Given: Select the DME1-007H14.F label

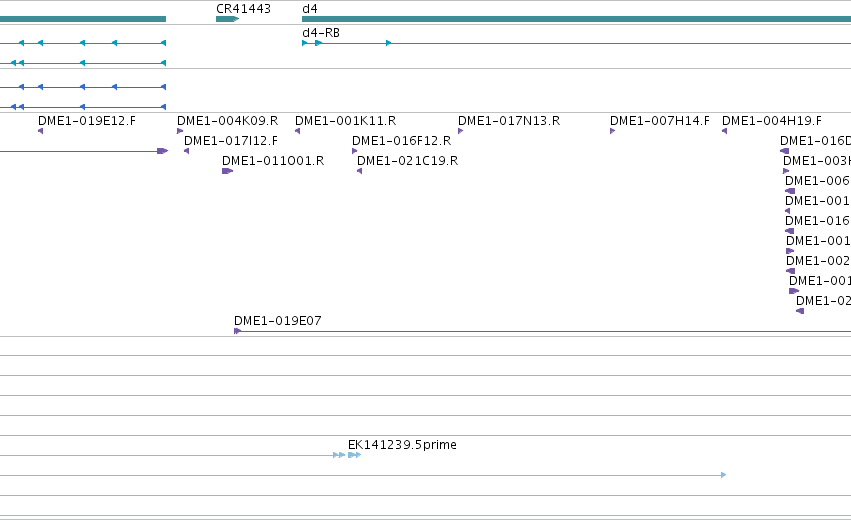Looking at the screenshot, I should (659, 121).
